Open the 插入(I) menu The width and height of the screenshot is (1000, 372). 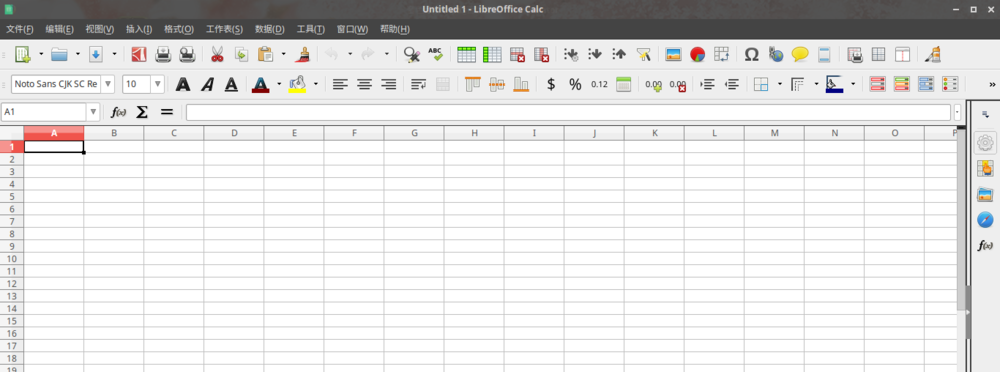pos(139,29)
